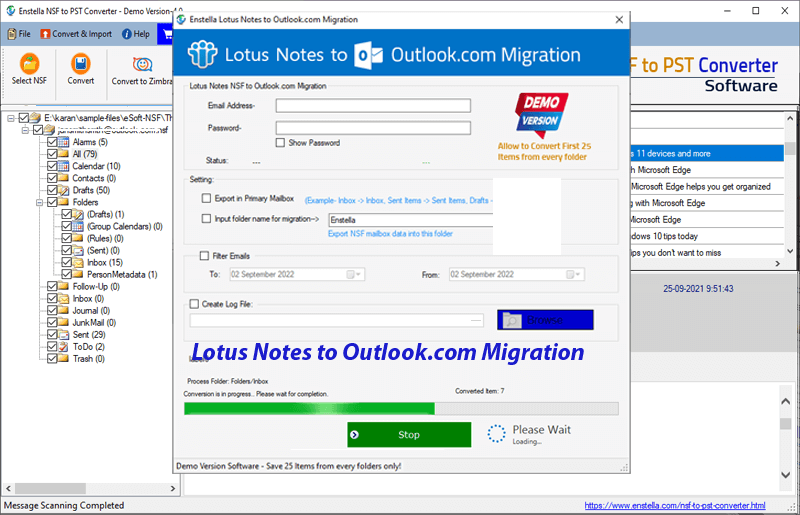Click the shopping cart icon in menu bar
This screenshot has width=800, height=515.
(x=166, y=34)
